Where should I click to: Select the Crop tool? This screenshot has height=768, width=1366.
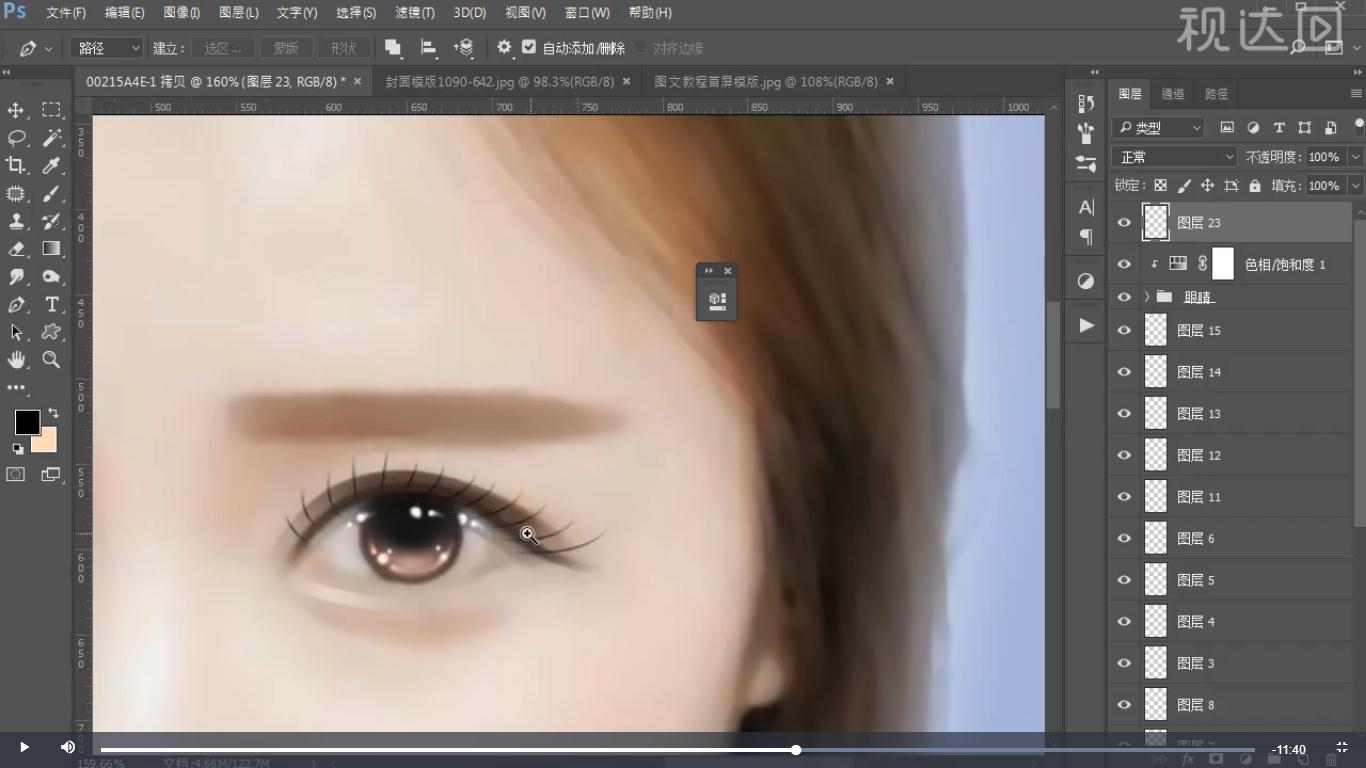pyautogui.click(x=16, y=165)
